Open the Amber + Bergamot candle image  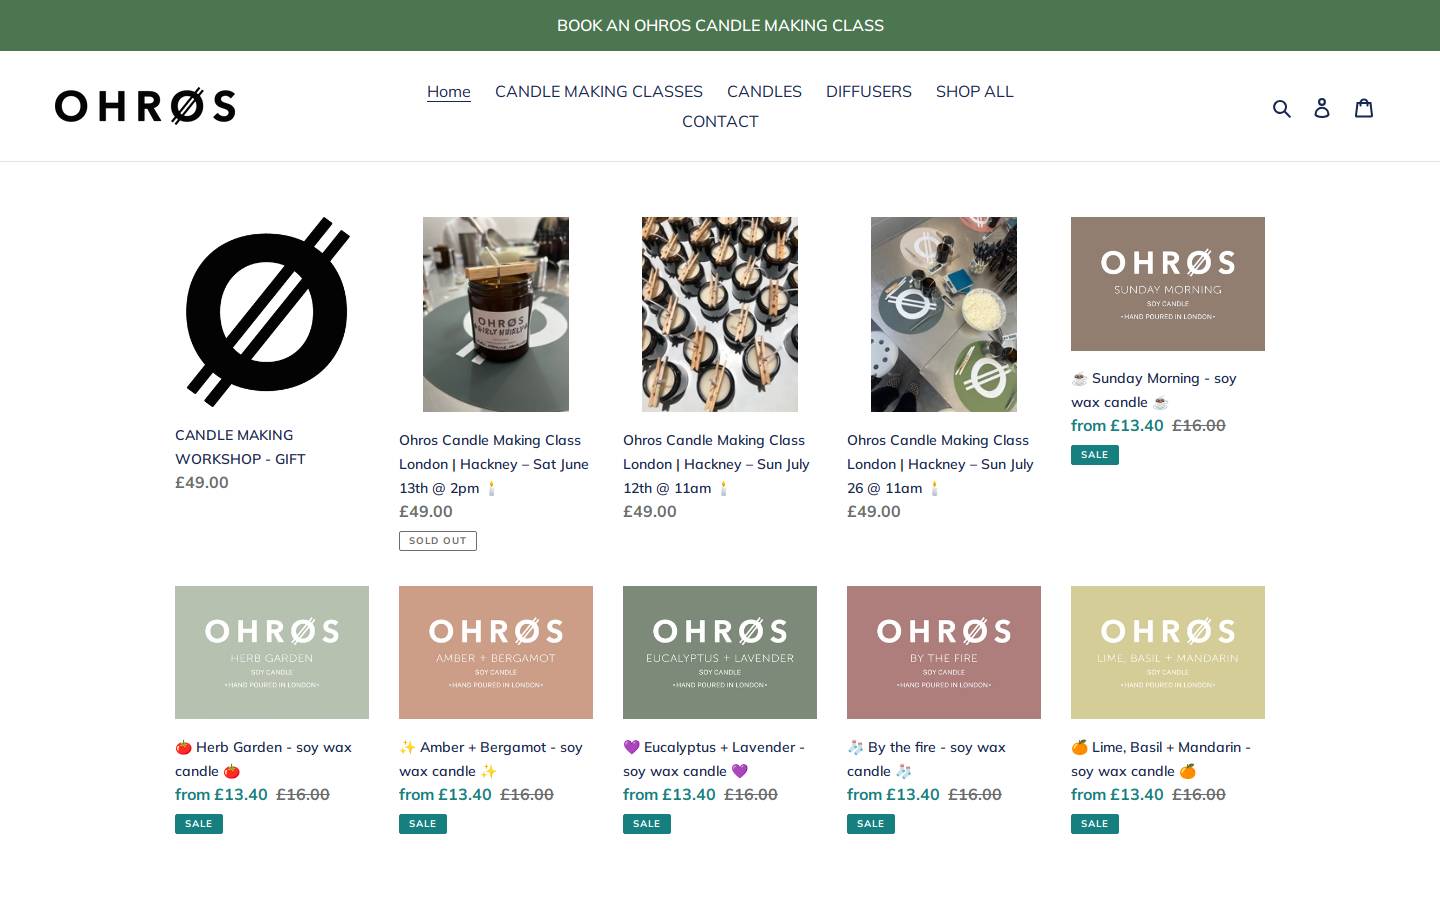pyautogui.click(x=496, y=652)
